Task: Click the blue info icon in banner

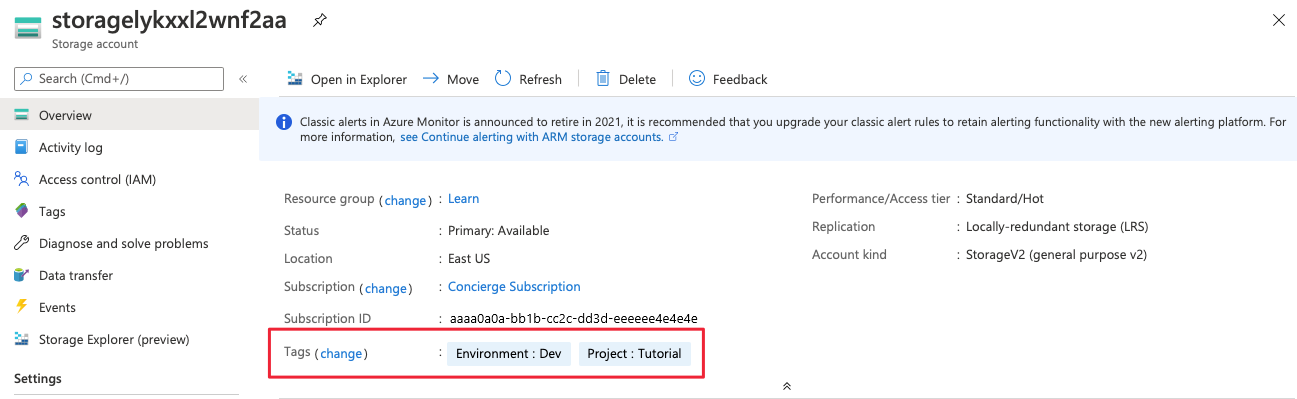Action: (x=283, y=123)
